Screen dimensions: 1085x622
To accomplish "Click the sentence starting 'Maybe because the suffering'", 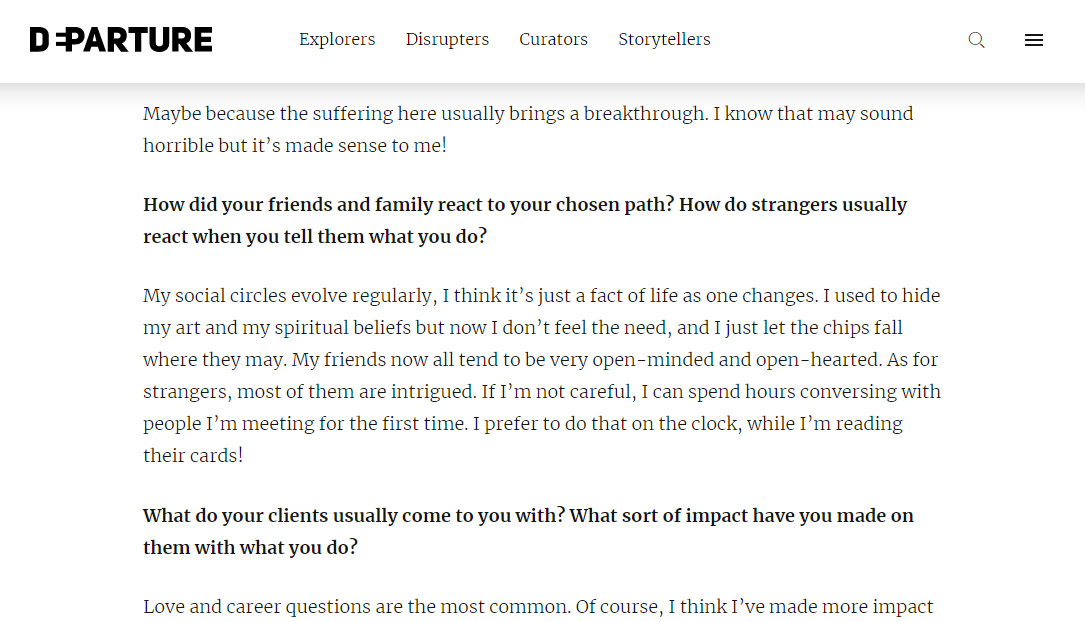I will 528,129.
